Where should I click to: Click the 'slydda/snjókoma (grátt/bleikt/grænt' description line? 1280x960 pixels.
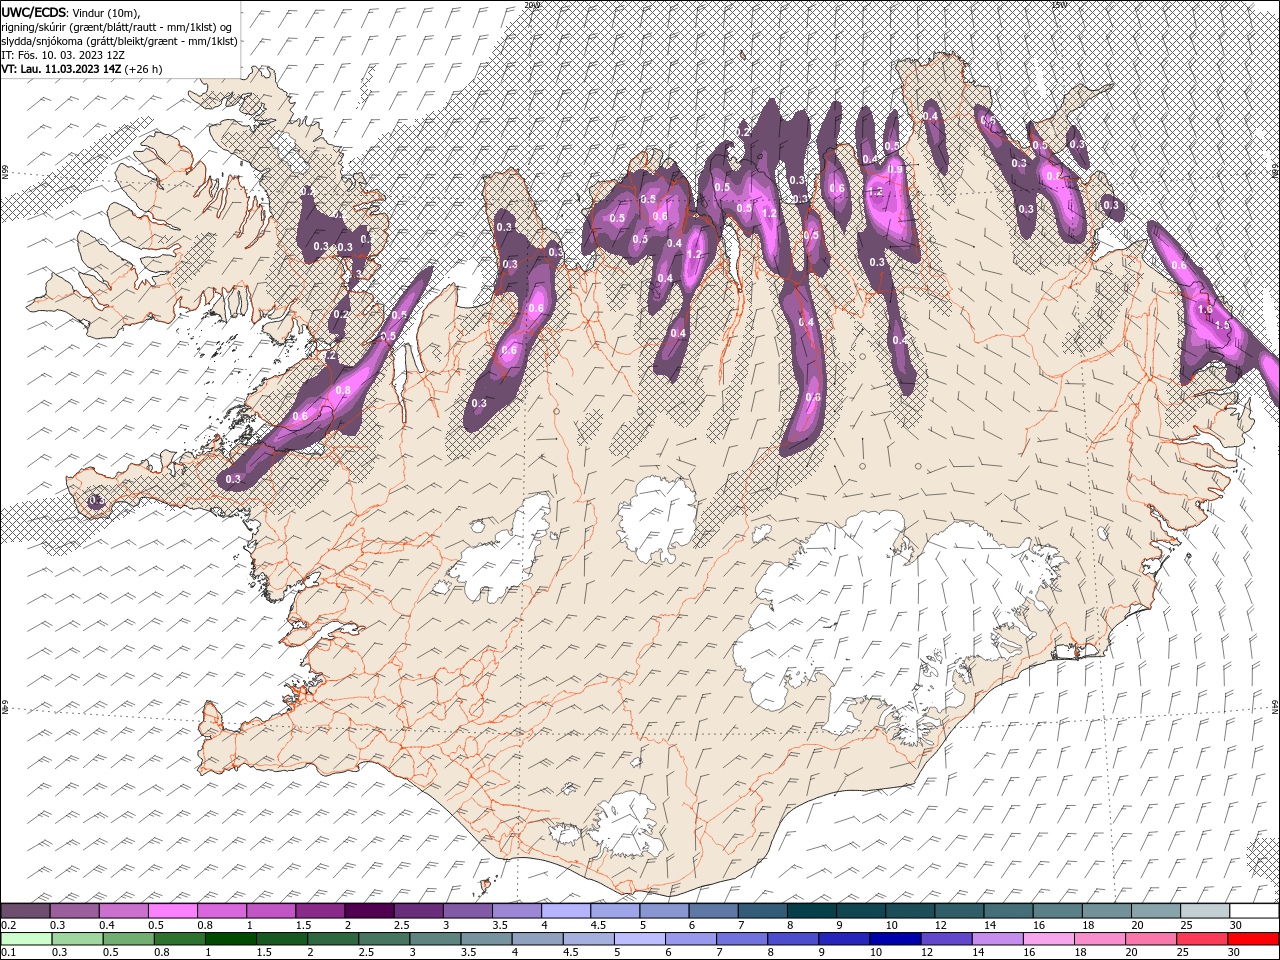coord(119,41)
